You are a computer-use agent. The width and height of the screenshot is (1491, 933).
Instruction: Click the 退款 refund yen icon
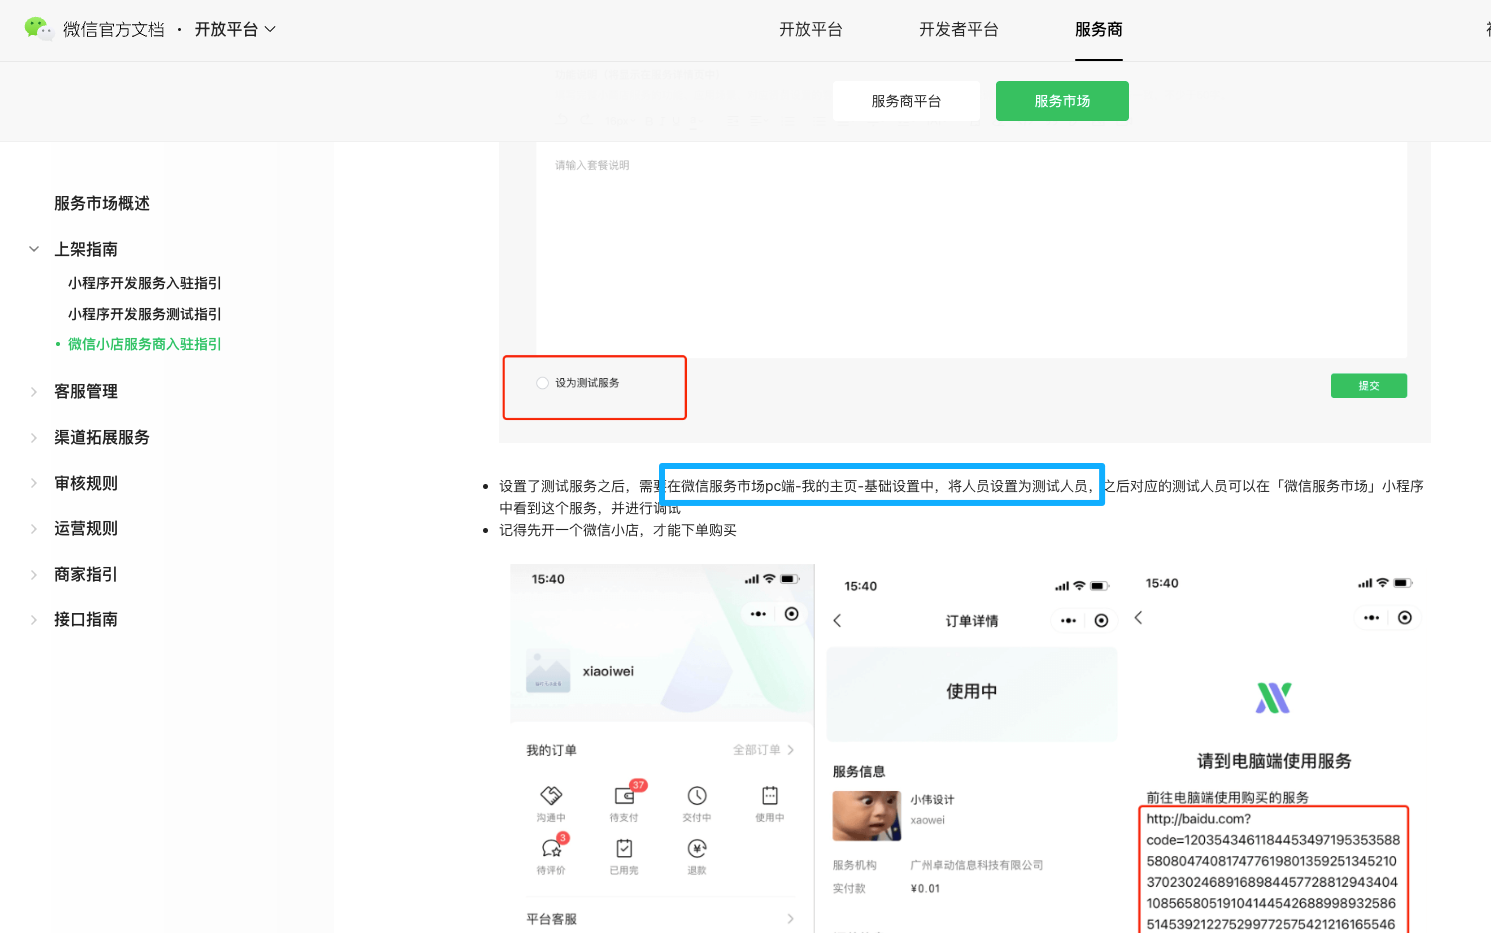697,848
